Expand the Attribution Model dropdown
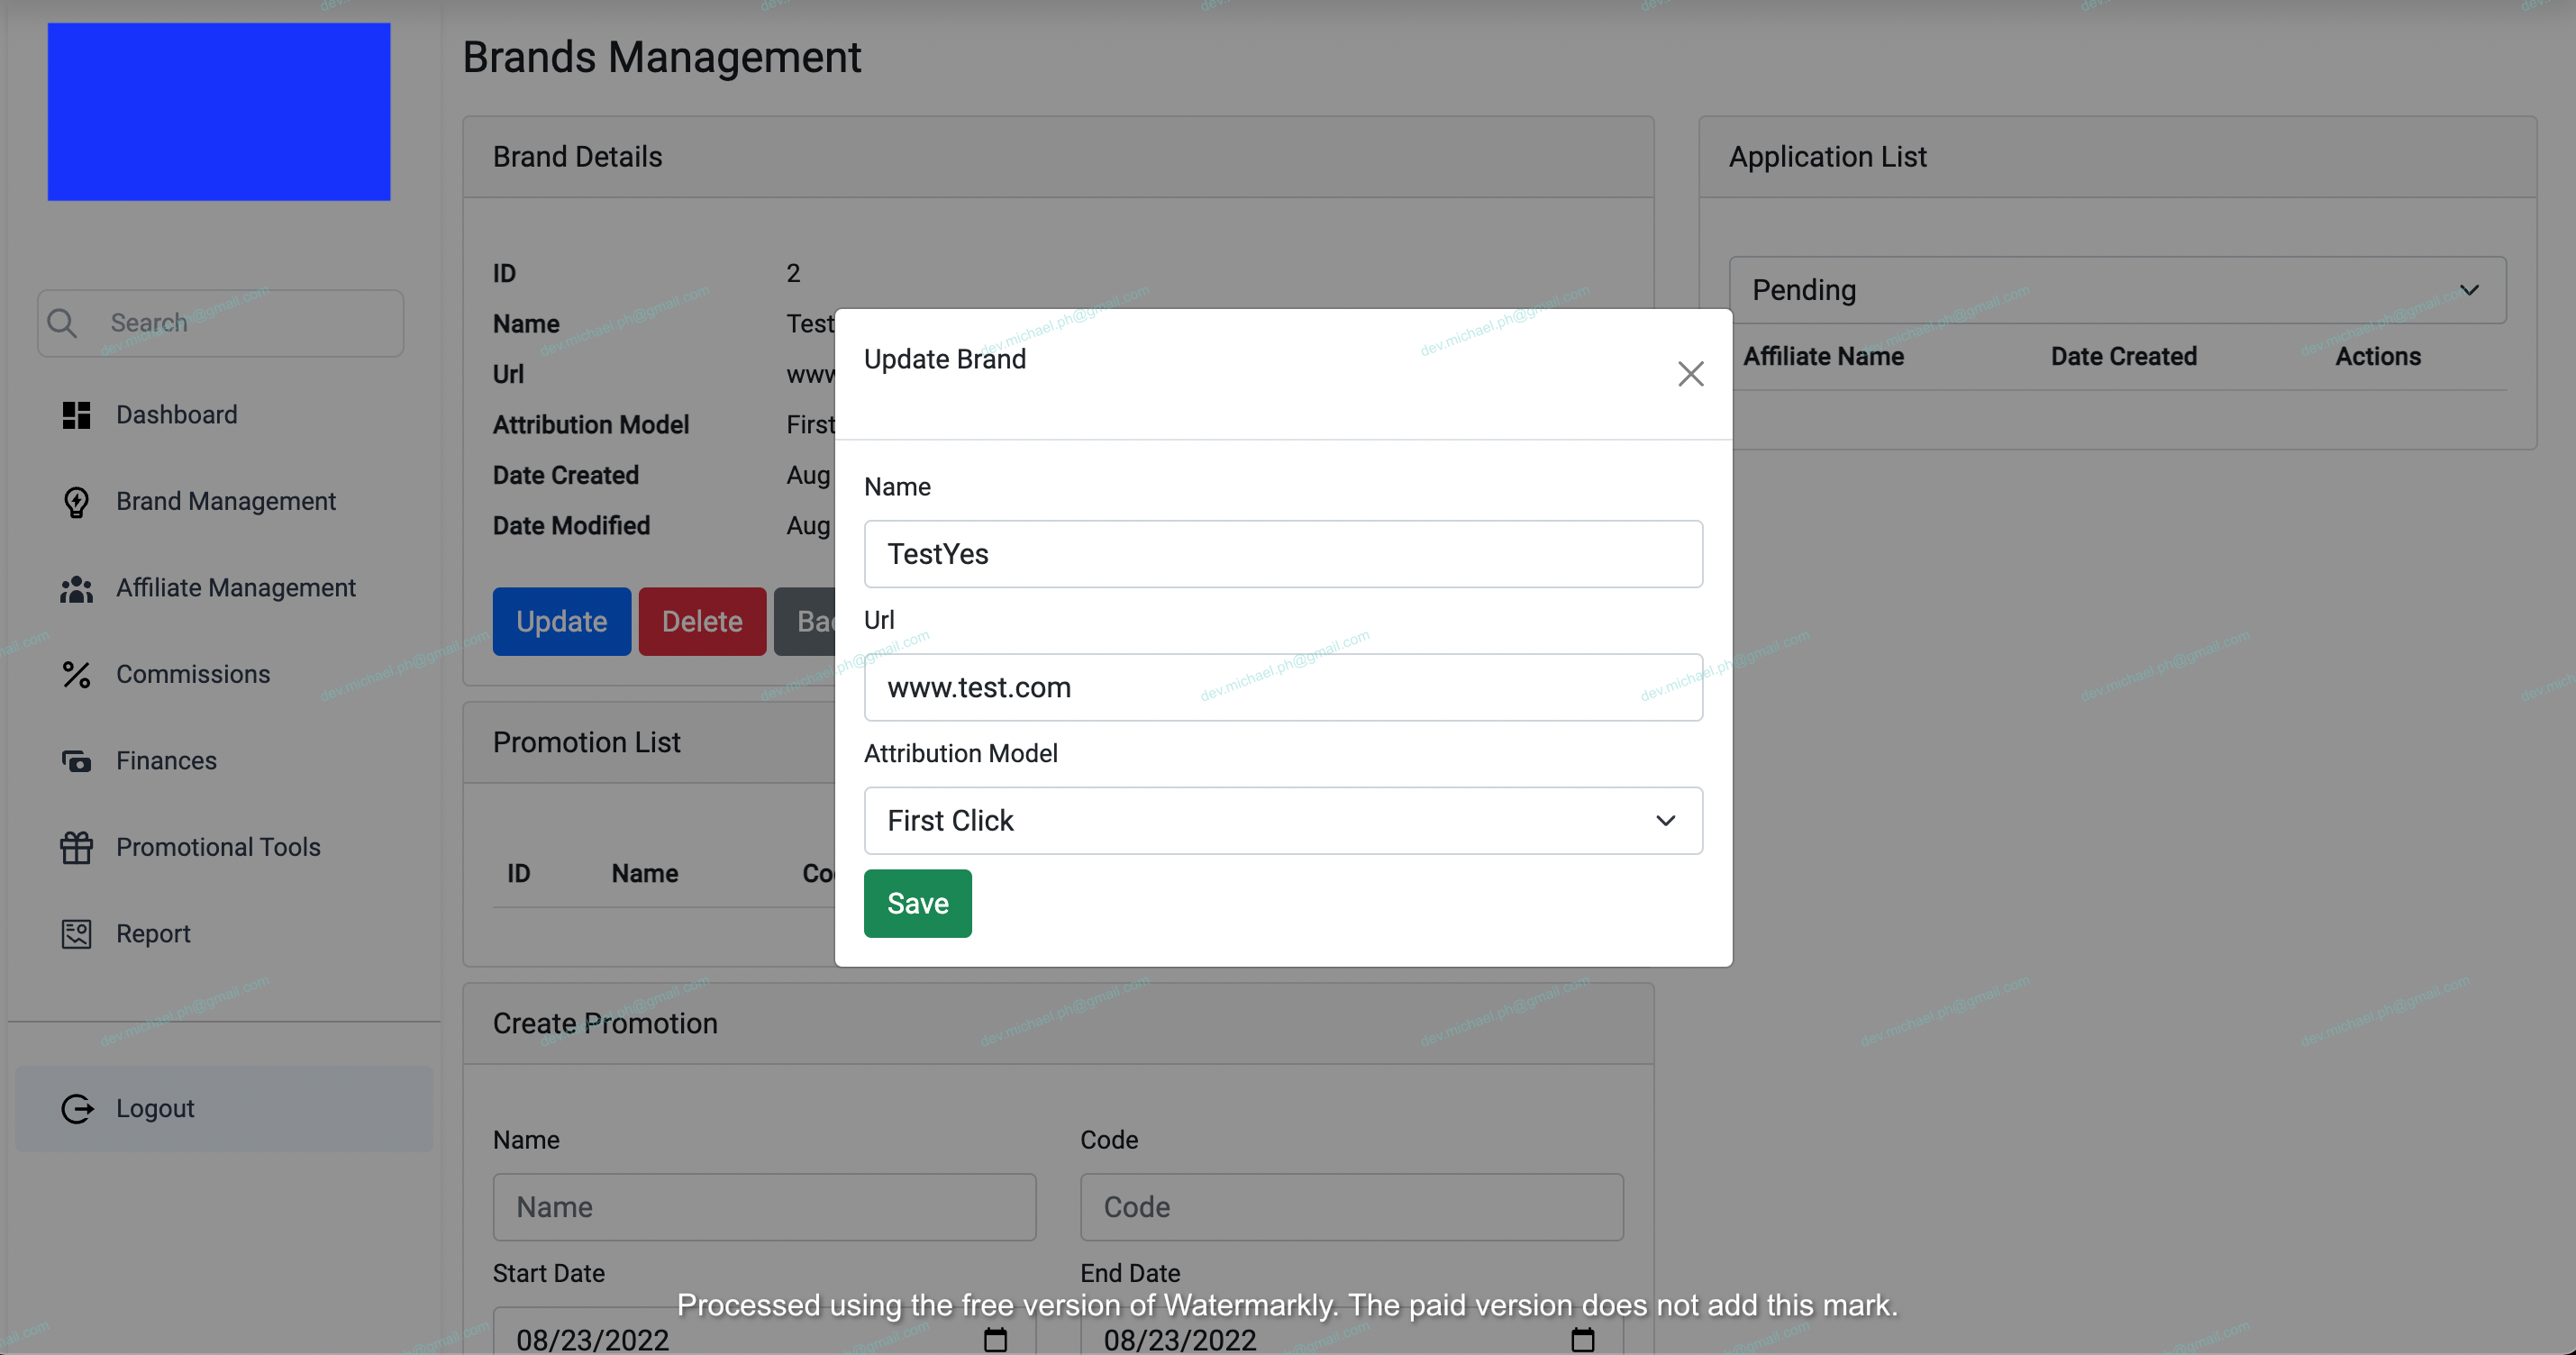The image size is (2576, 1355). [x=1283, y=821]
